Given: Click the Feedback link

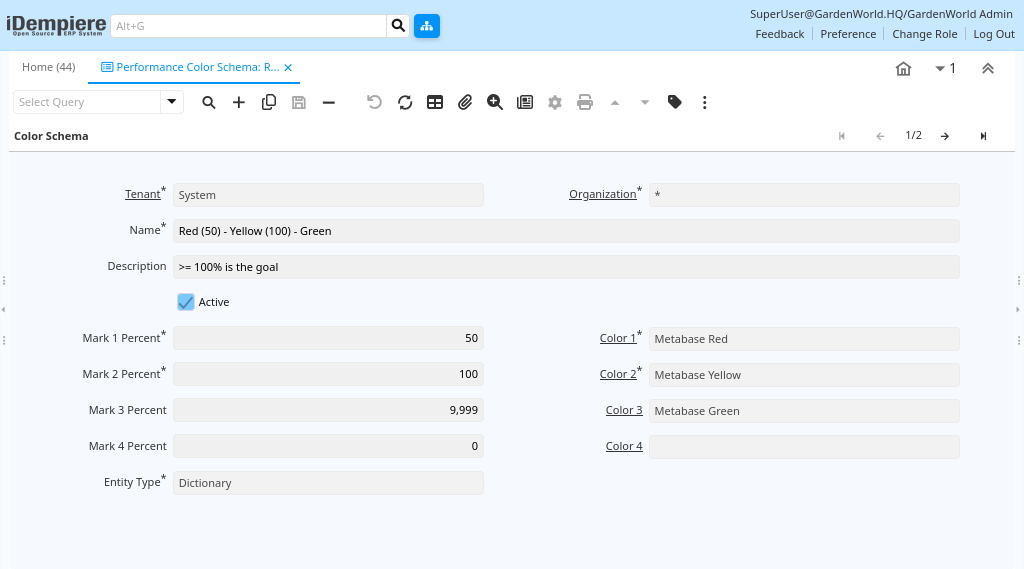Looking at the screenshot, I should (x=779, y=34).
